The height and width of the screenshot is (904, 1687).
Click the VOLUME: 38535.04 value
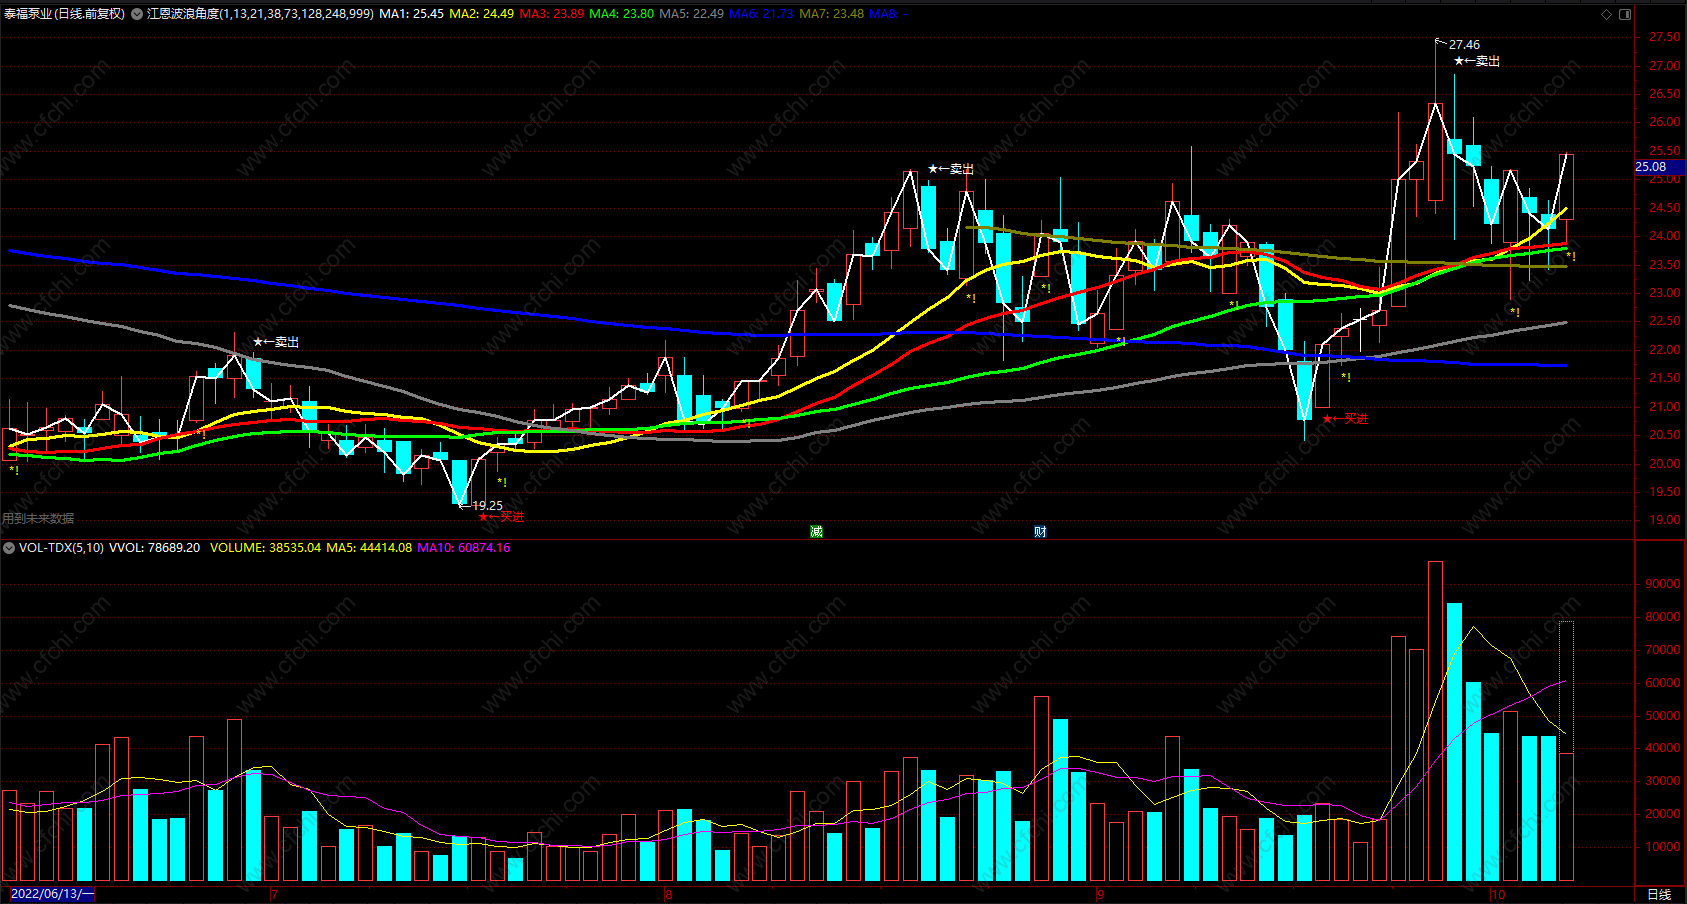265,548
